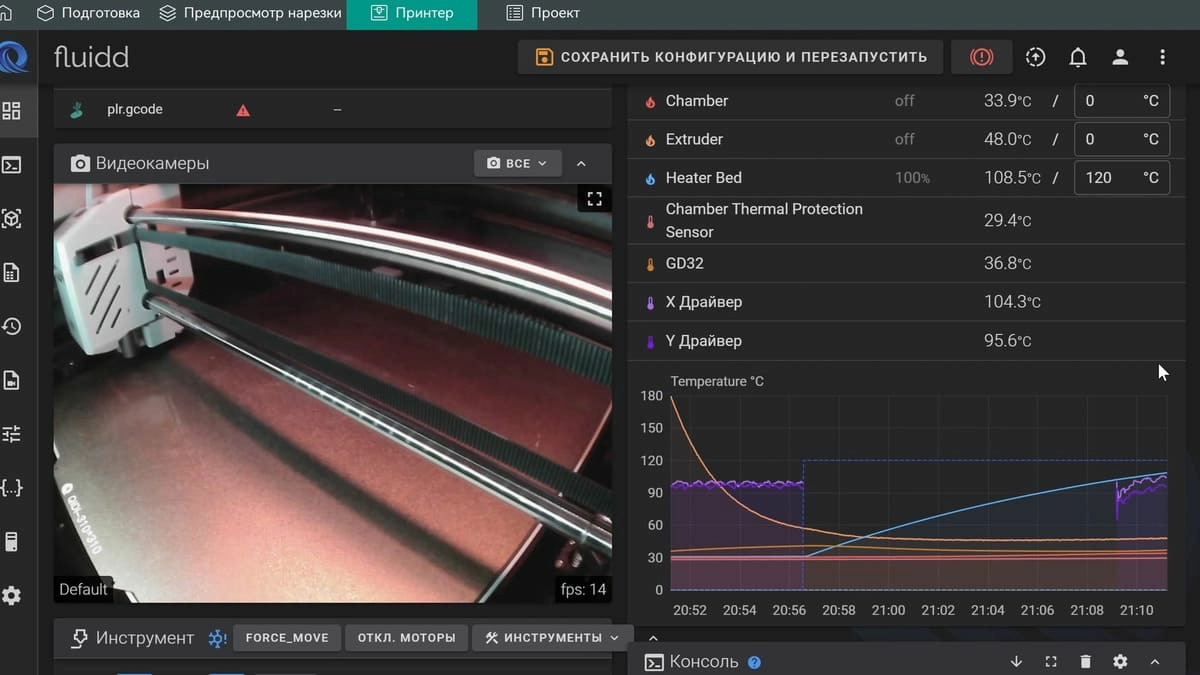Switch to the "Предпросмотр нарезки" tab
Screen dimensions: 1200x675
pyautogui.click(x=250, y=14)
